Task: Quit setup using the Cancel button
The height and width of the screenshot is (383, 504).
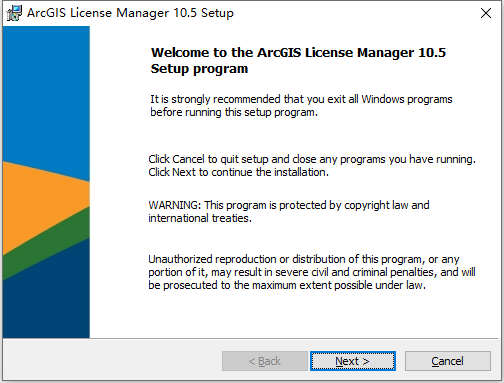Action: click(448, 361)
